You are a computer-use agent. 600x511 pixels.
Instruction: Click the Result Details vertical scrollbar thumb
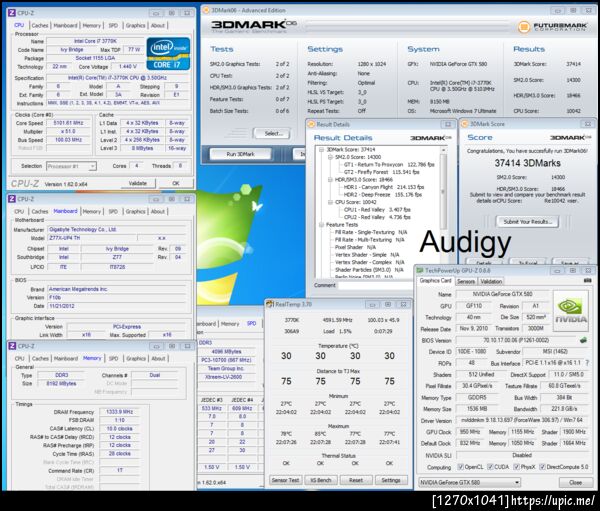tap(443, 191)
